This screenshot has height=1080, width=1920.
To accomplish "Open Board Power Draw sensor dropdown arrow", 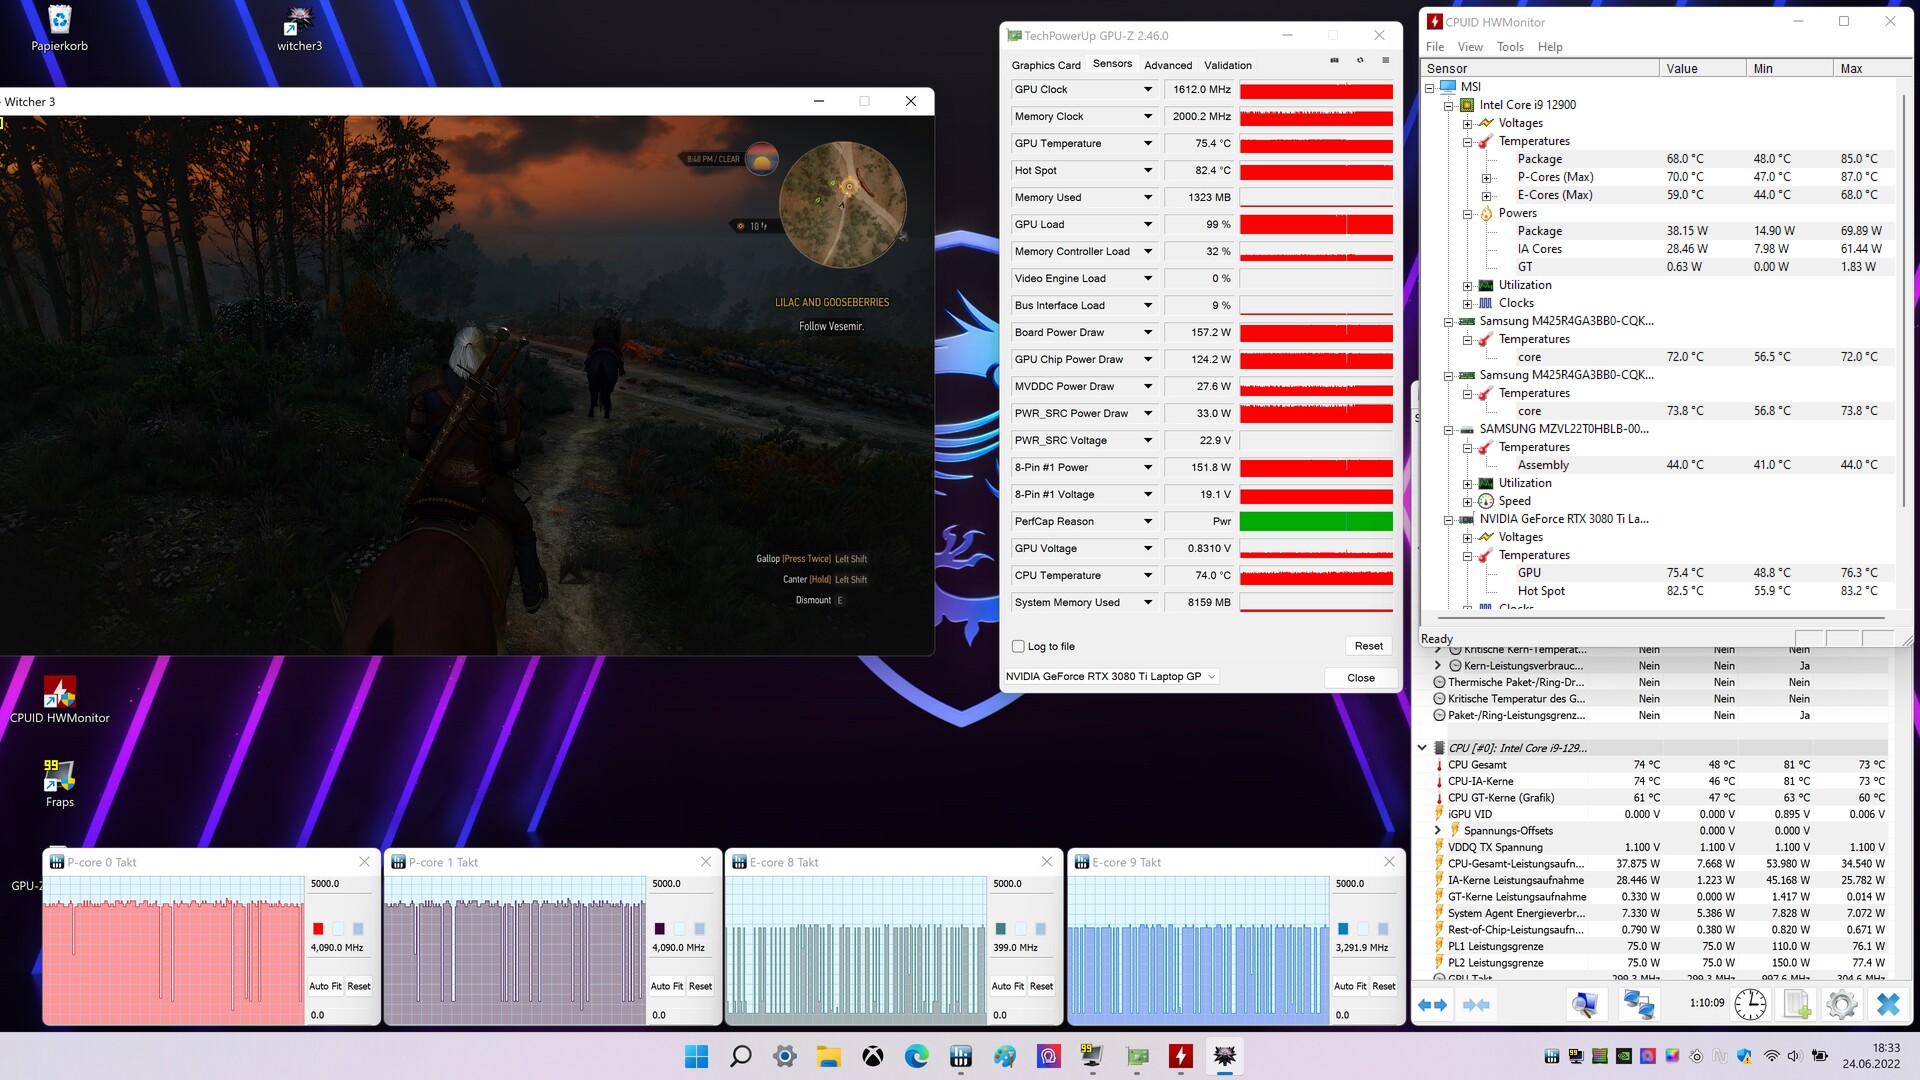I will coord(1148,332).
